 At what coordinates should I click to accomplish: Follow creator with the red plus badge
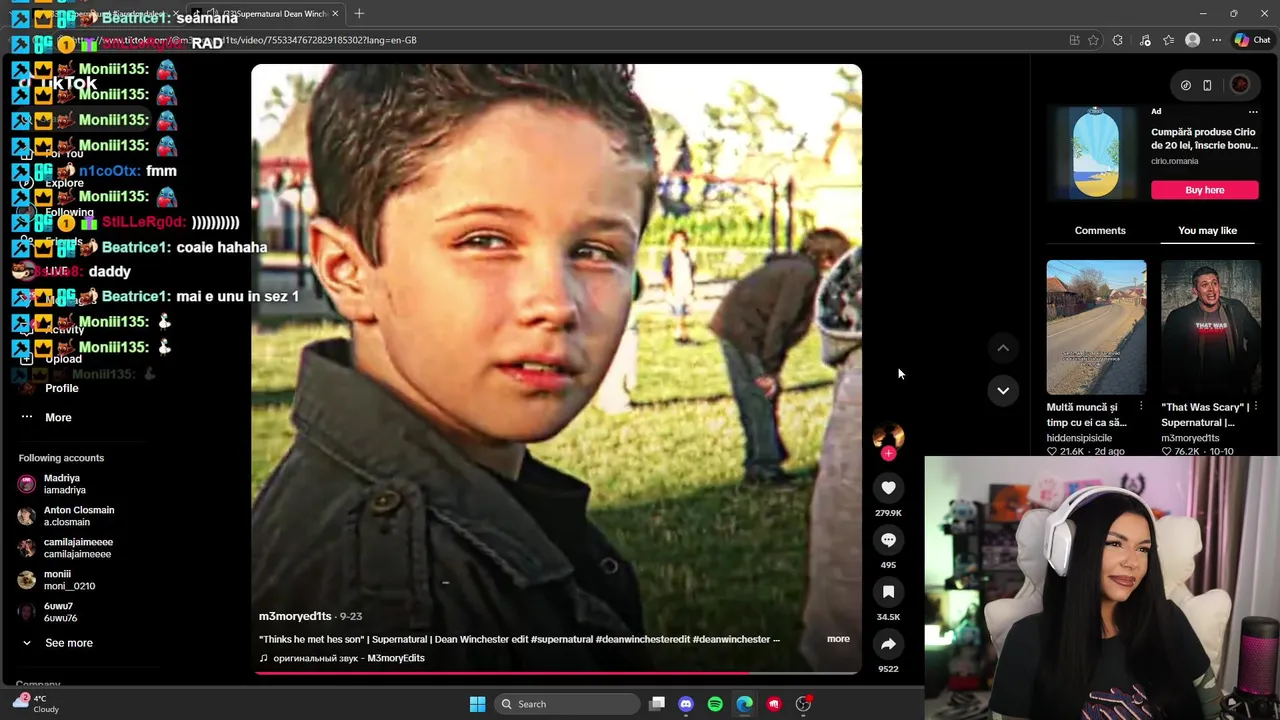tap(888, 454)
